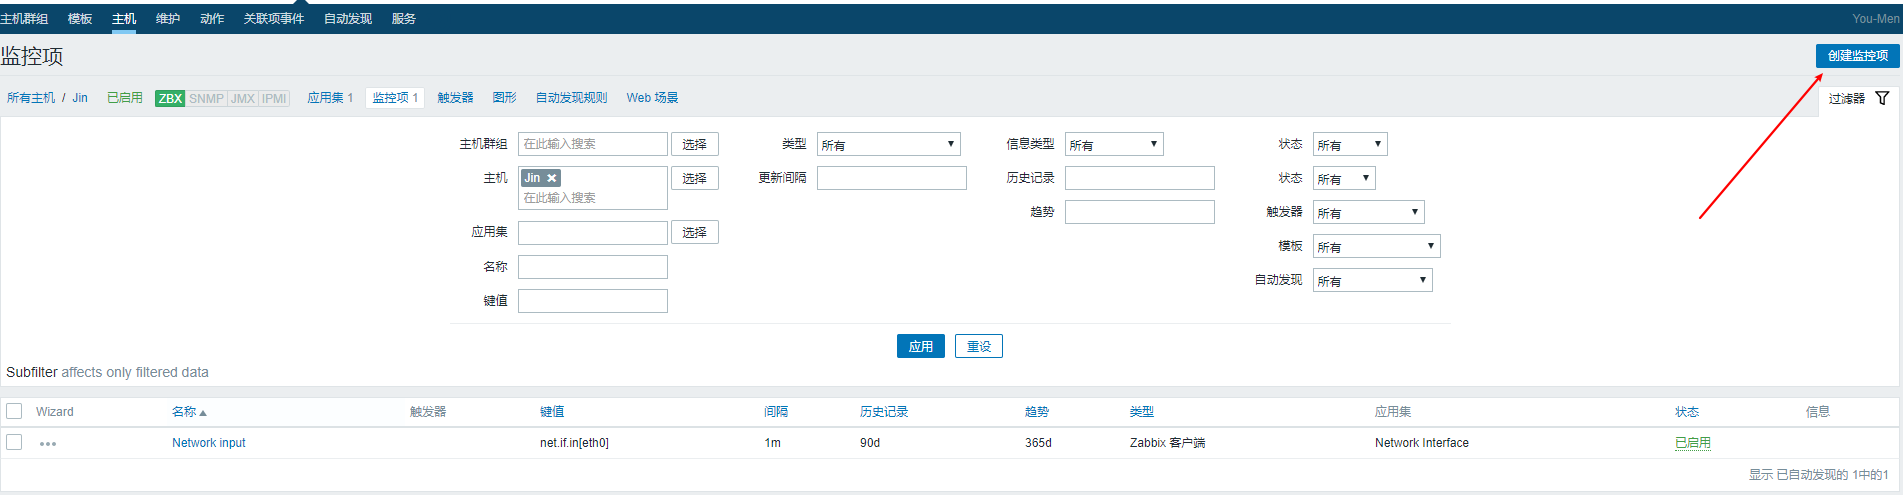
Task: Click the 创建监控项 button
Action: click(x=1857, y=56)
